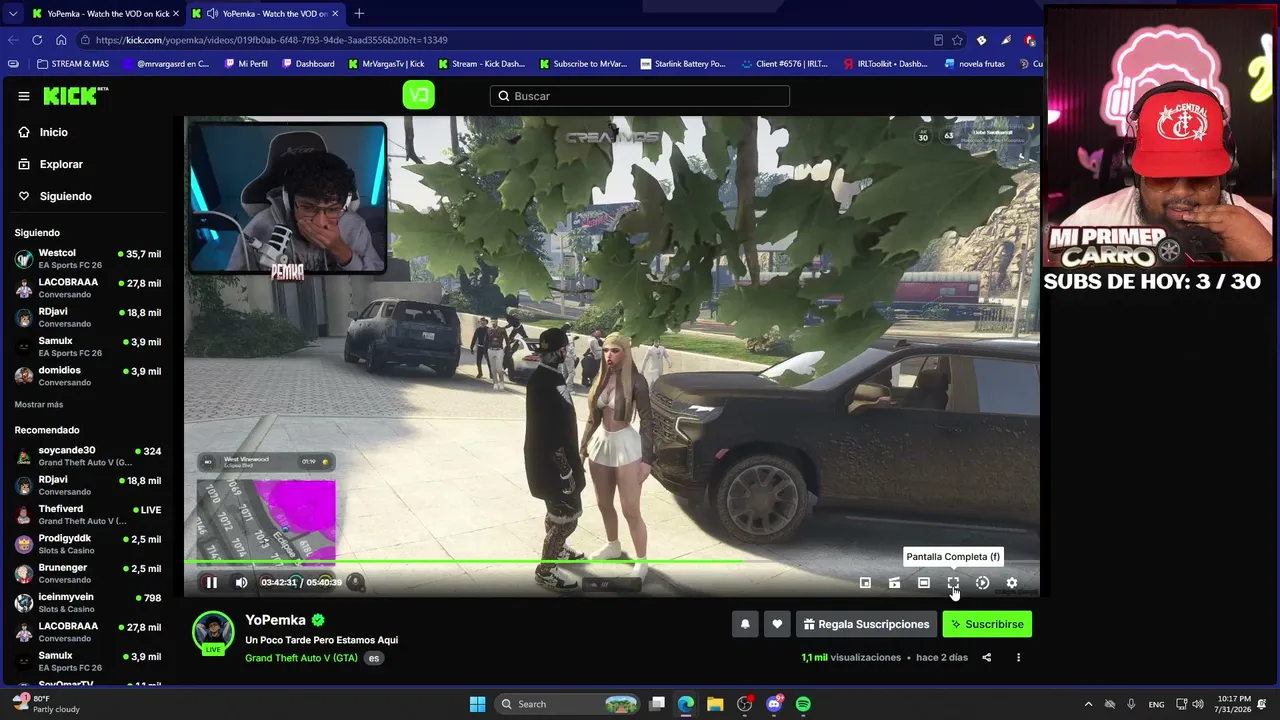Viewport: 1280px width, 720px height.
Task: Click the playback speed icon in player
Action: (982, 583)
